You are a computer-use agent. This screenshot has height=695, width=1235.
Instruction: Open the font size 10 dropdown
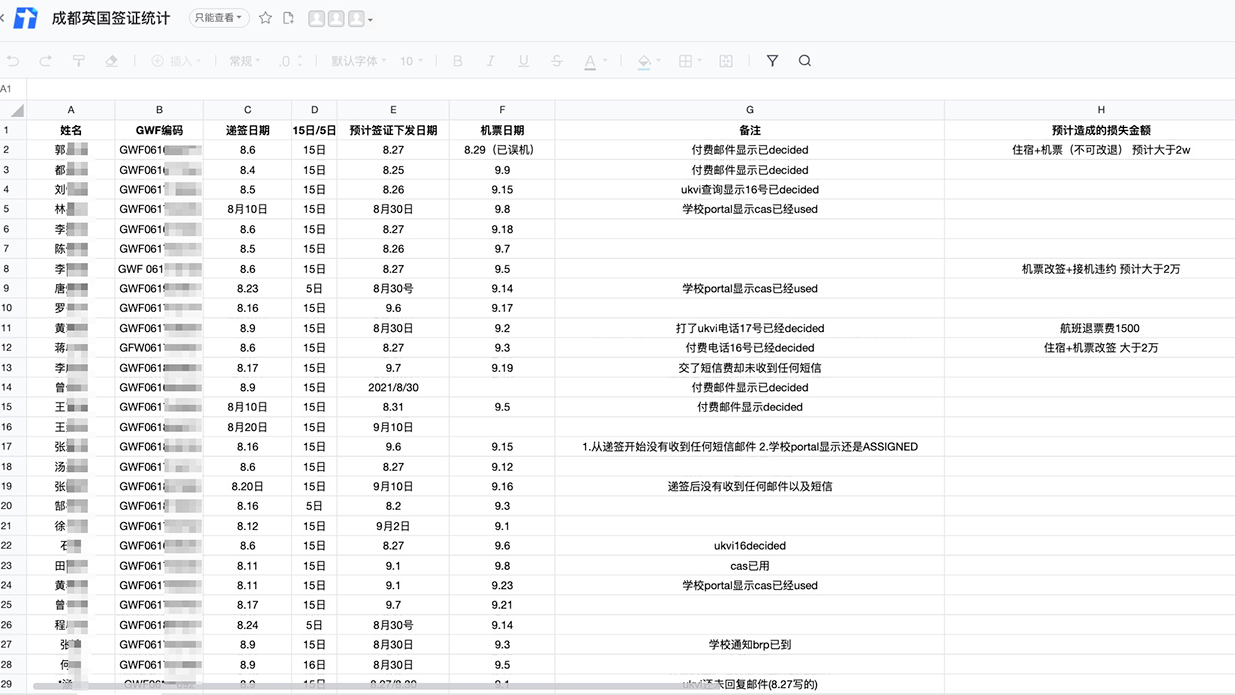pos(411,61)
